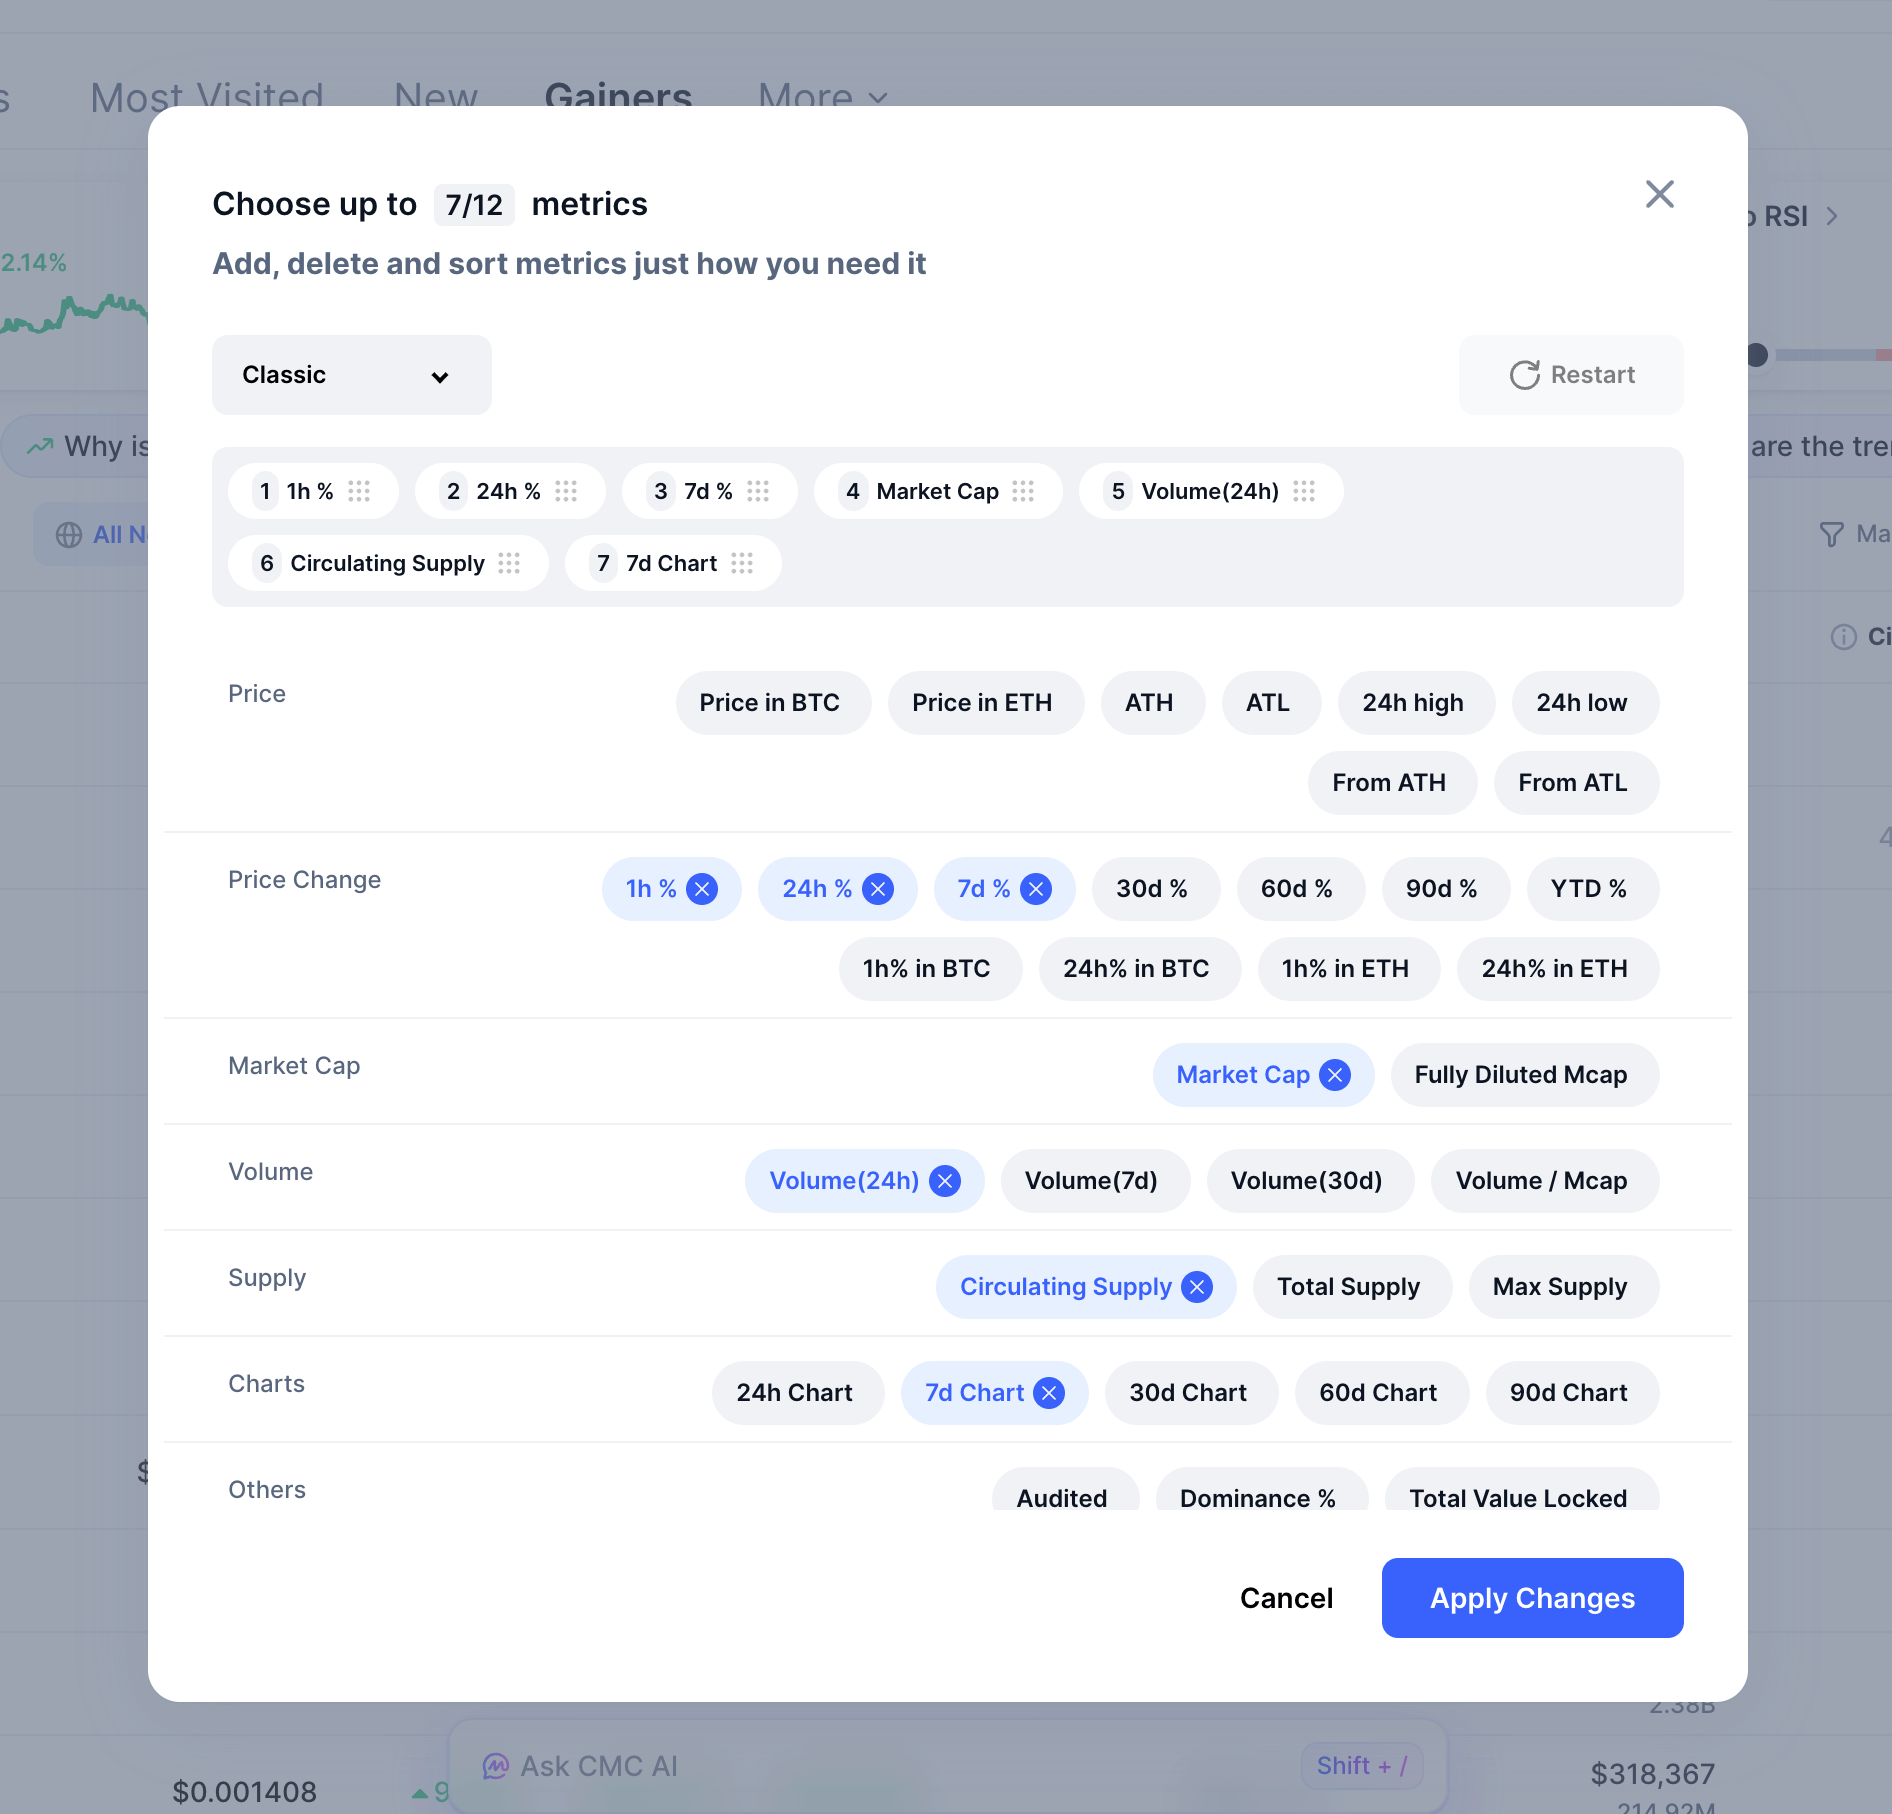Enable Fully Diluted Mcap metric

(x=1520, y=1075)
